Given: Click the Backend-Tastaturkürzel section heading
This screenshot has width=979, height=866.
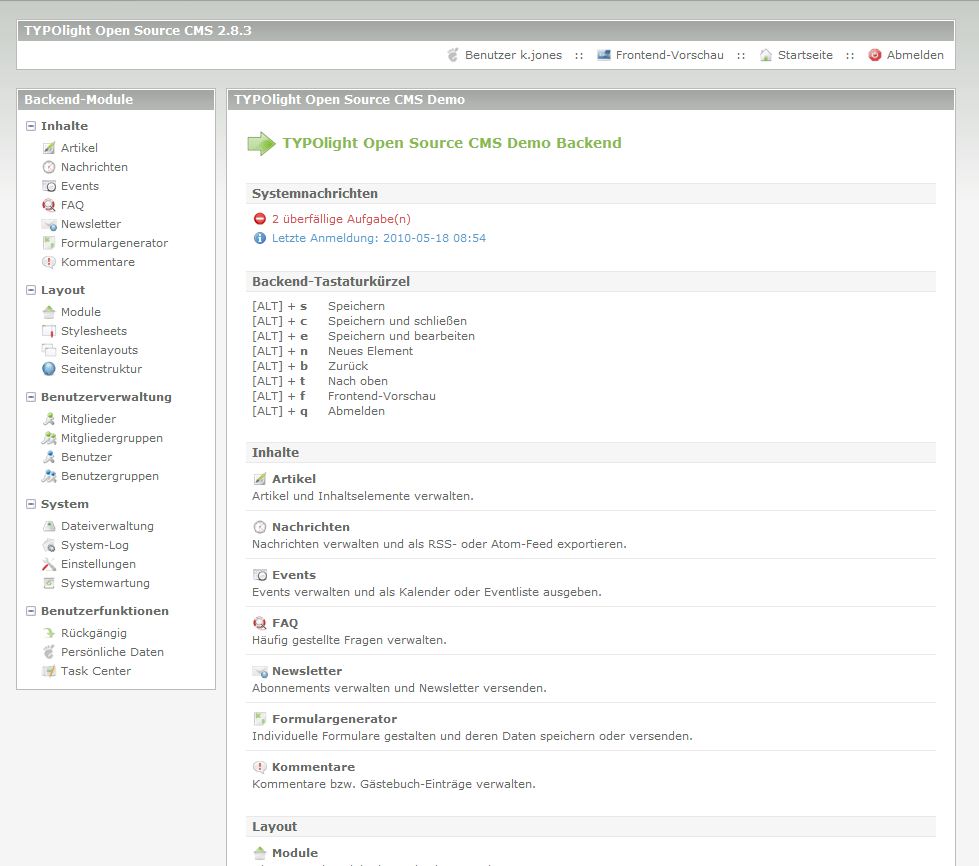Looking at the screenshot, I should point(331,282).
